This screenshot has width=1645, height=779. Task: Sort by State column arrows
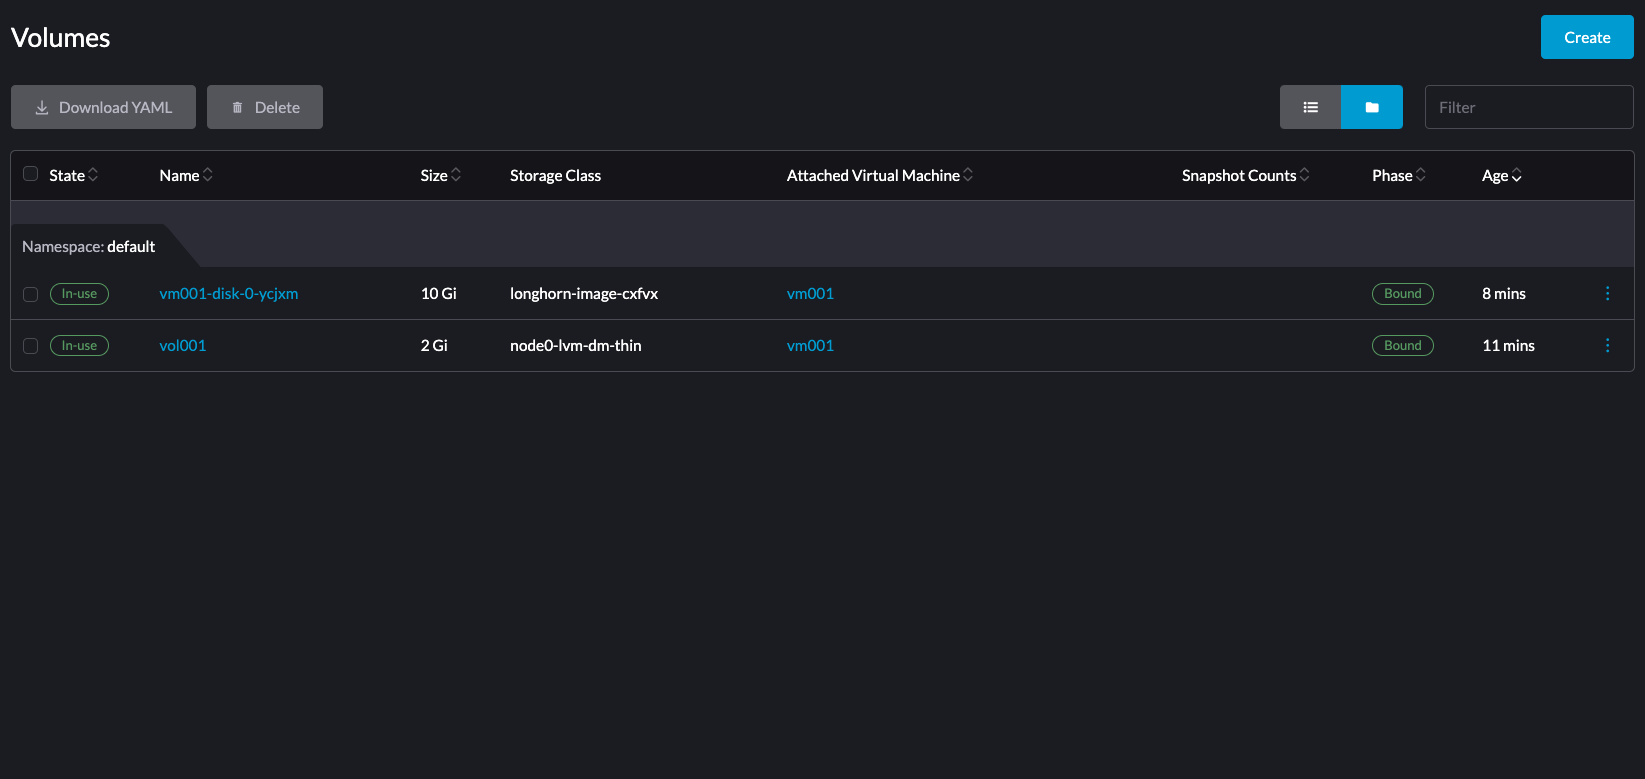click(93, 175)
